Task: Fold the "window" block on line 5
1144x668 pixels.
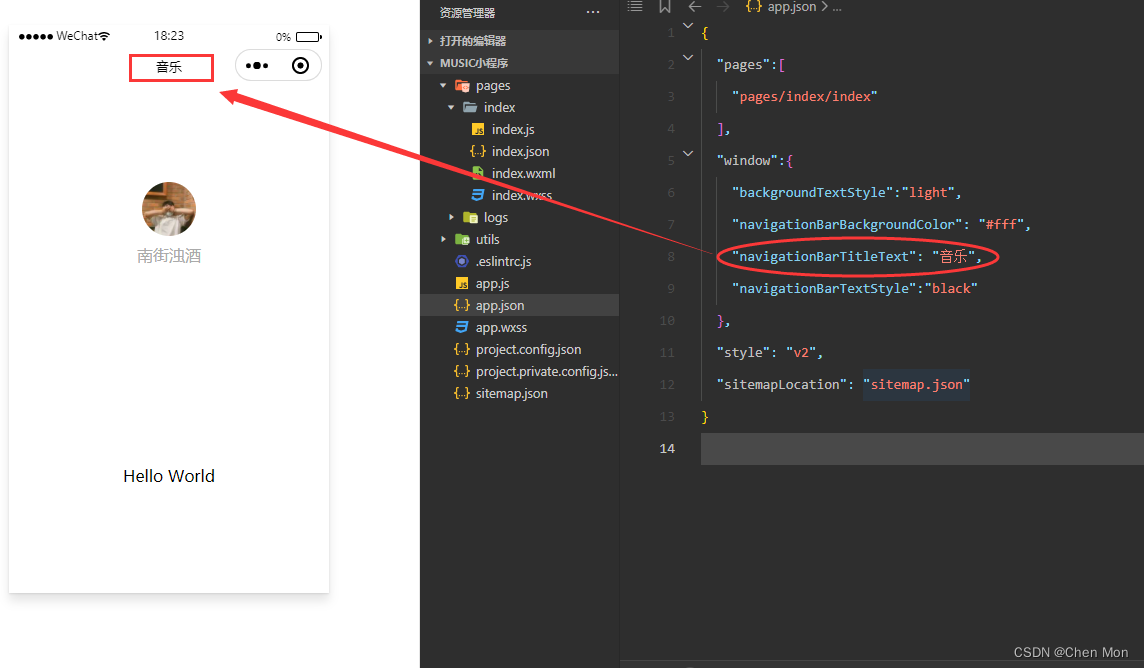Action: click(x=688, y=154)
